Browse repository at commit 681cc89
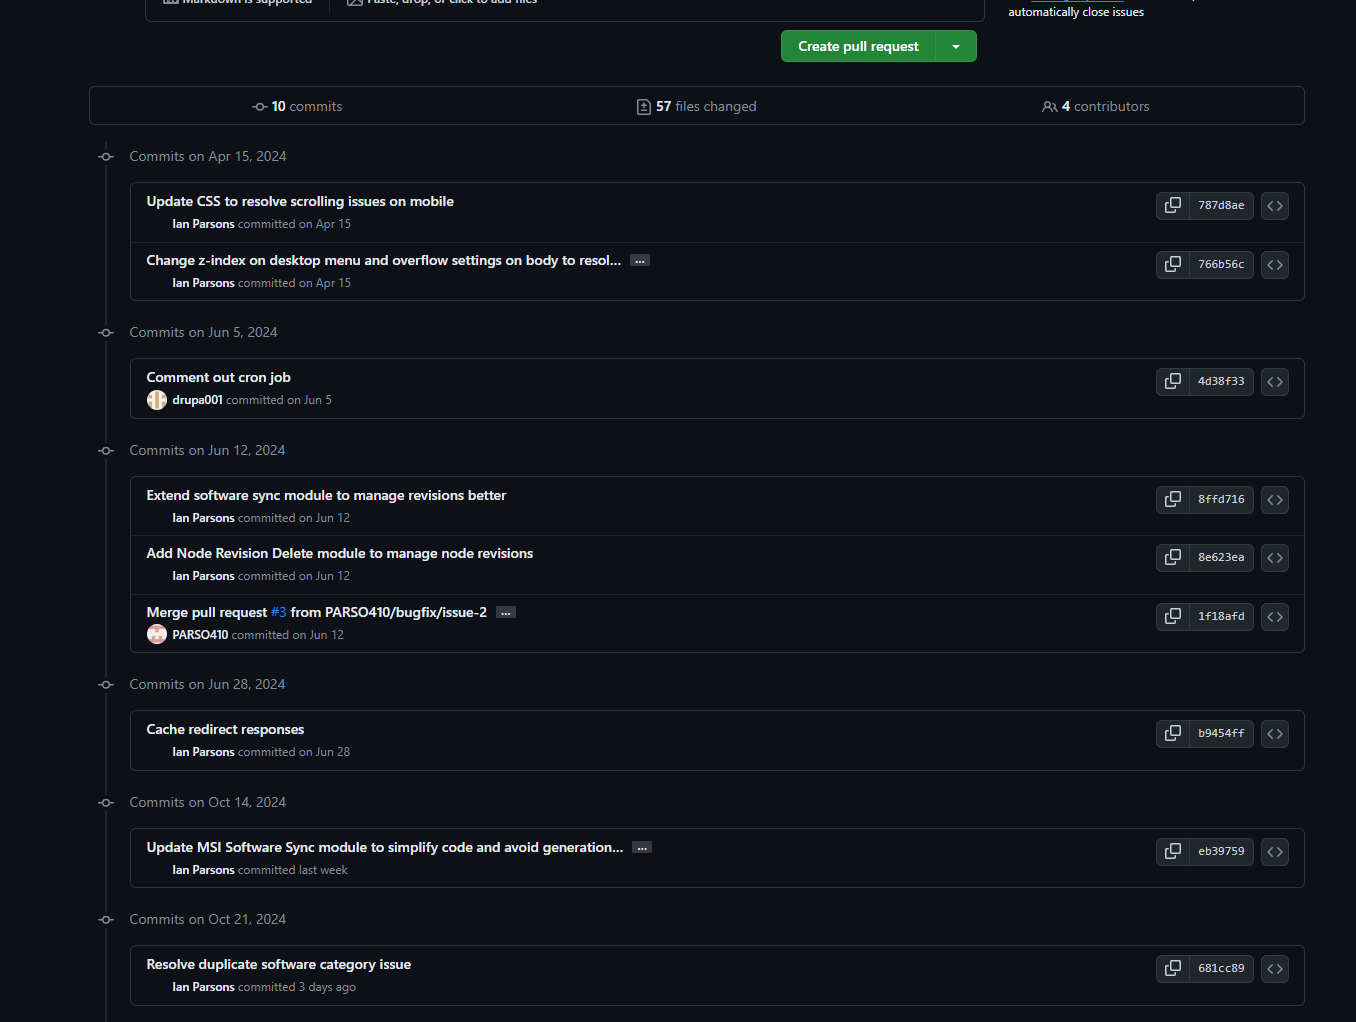Viewport: 1356px width, 1022px height. [x=1274, y=969]
